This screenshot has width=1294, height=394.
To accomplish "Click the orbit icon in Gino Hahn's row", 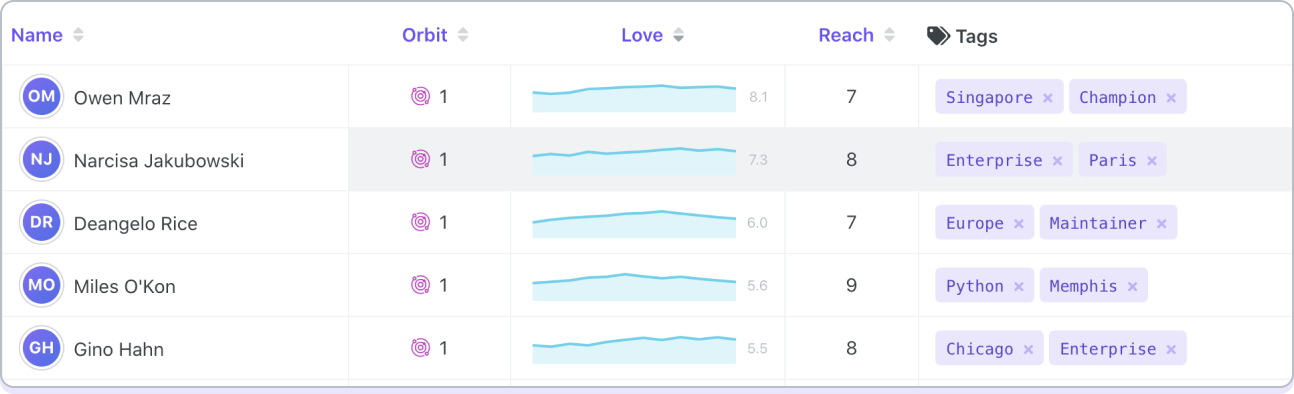I will 421,349.
